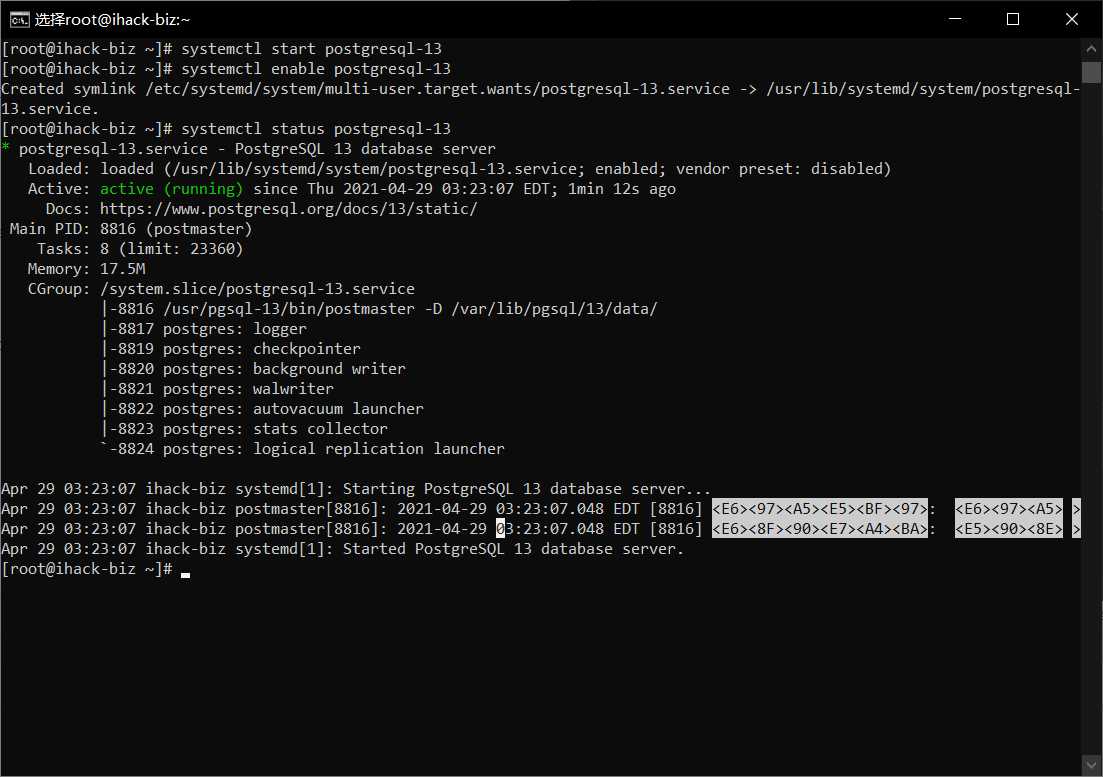Click the scrollbar up arrow
Screen dimensions: 1103x777
tap(1090, 46)
